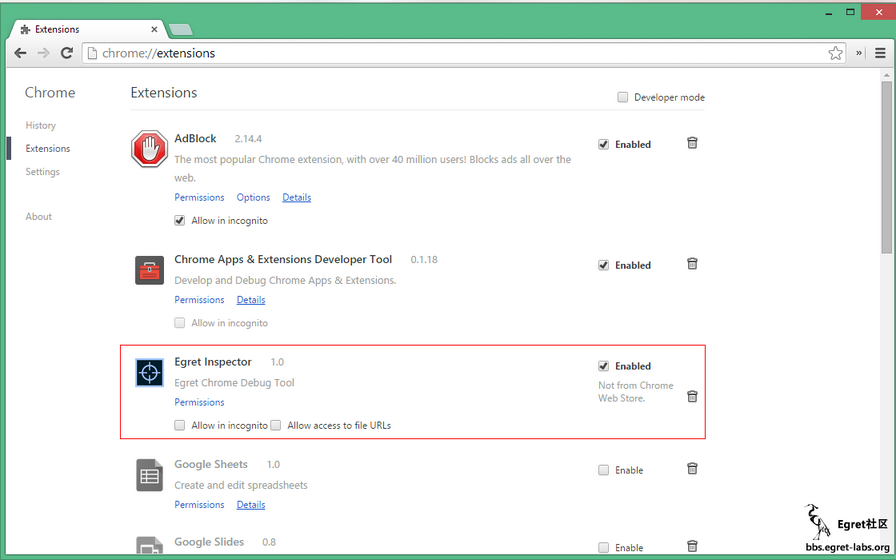Reload the extensions page
The width and height of the screenshot is (896, 560).
pos(67,53)
